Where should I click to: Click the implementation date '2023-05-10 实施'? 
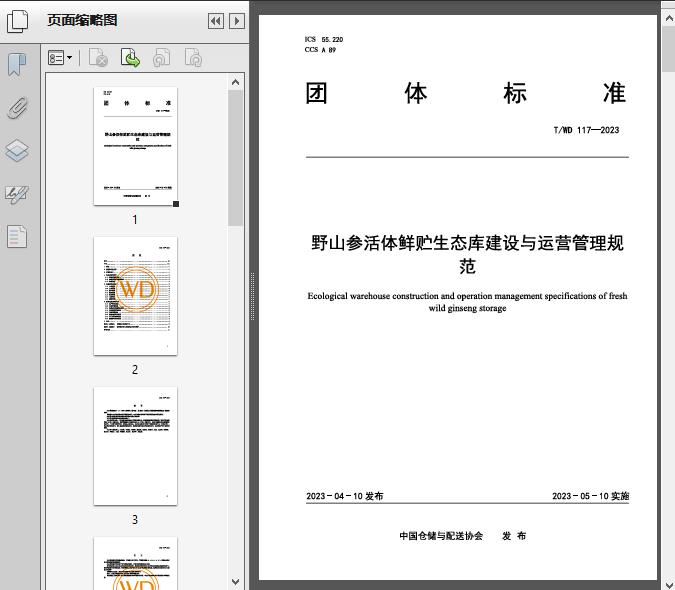click(x=591, y=496)
